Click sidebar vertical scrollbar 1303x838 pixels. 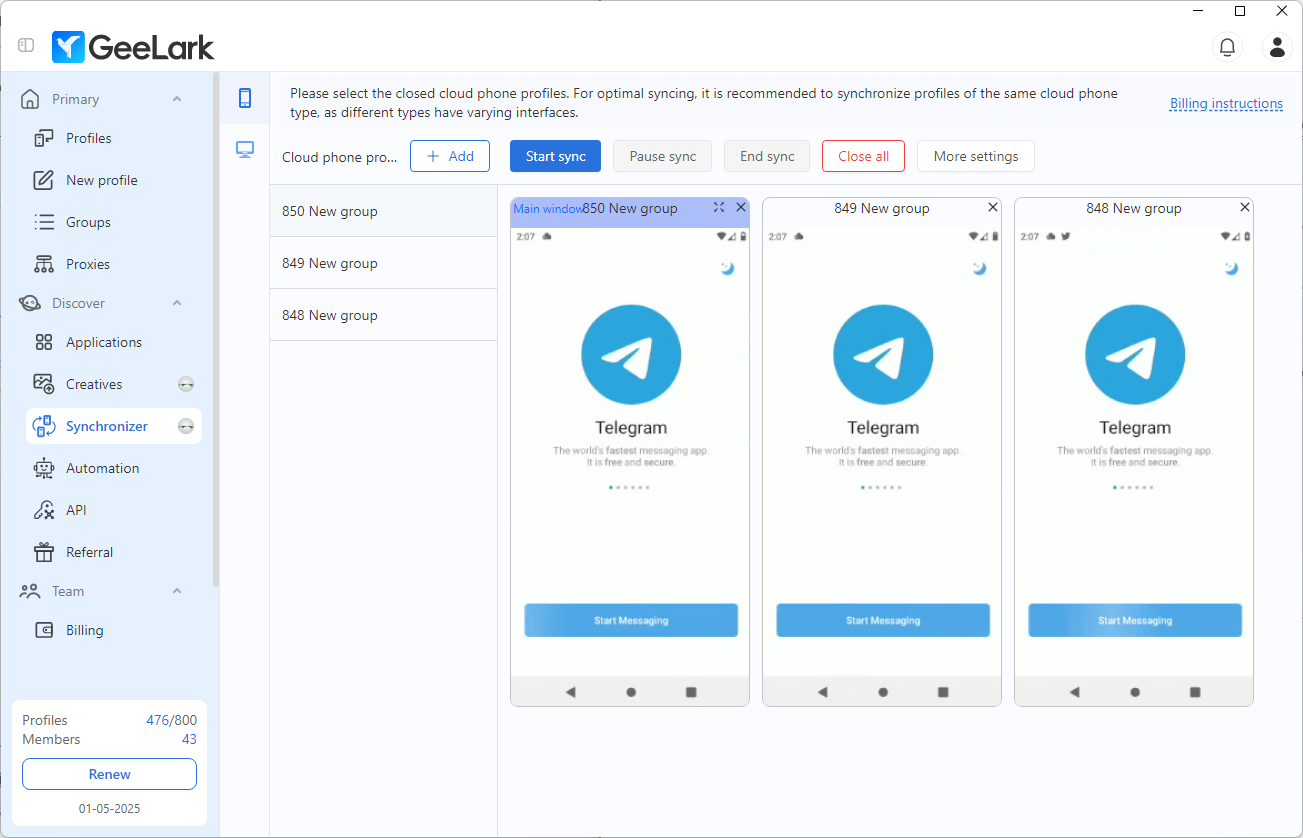click(216, 330)
